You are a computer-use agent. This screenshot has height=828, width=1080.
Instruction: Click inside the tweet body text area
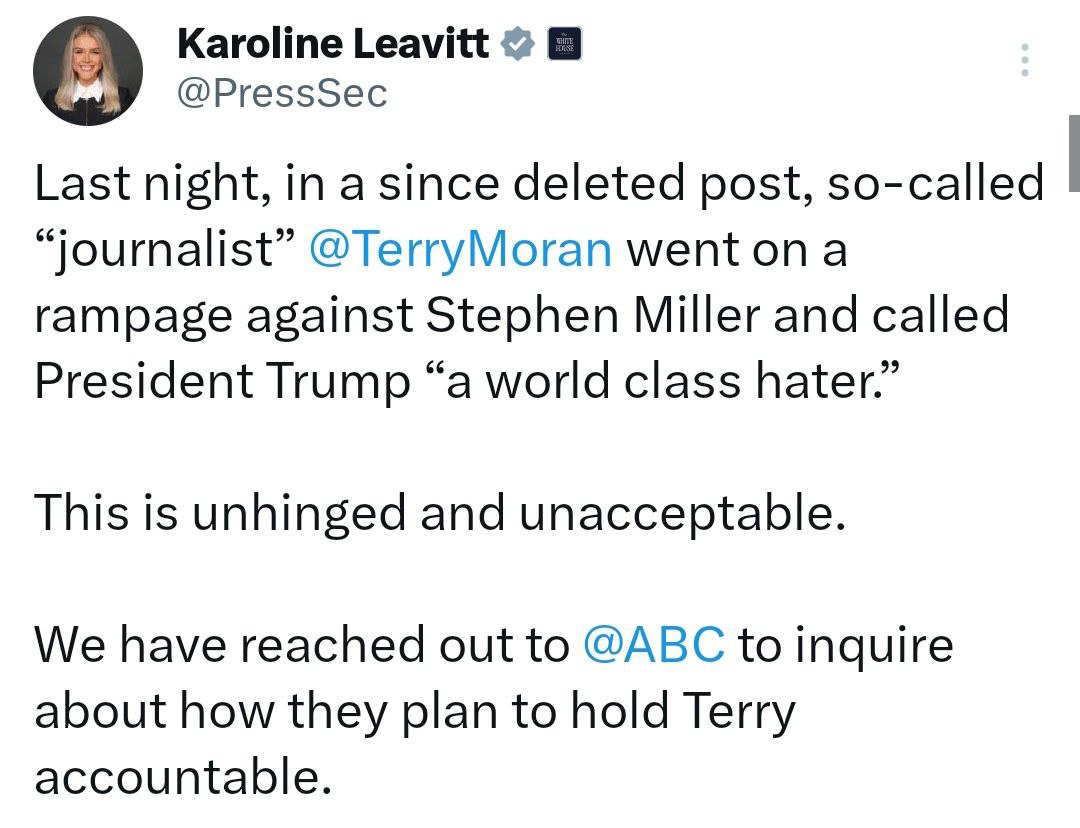click(x=500, y=315)
